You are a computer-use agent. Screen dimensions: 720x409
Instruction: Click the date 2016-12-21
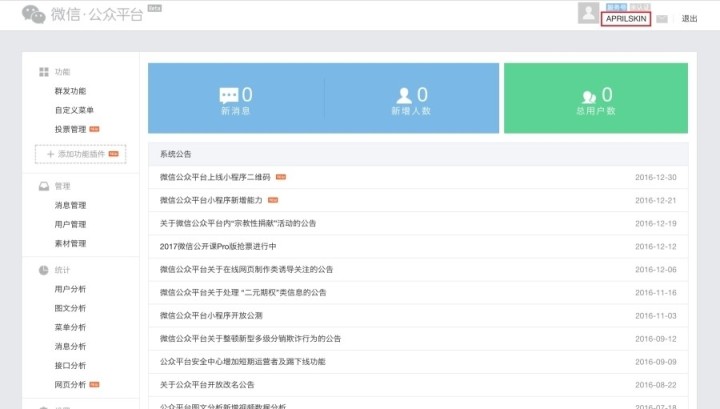pyautogui.click(x=656, y=200)
